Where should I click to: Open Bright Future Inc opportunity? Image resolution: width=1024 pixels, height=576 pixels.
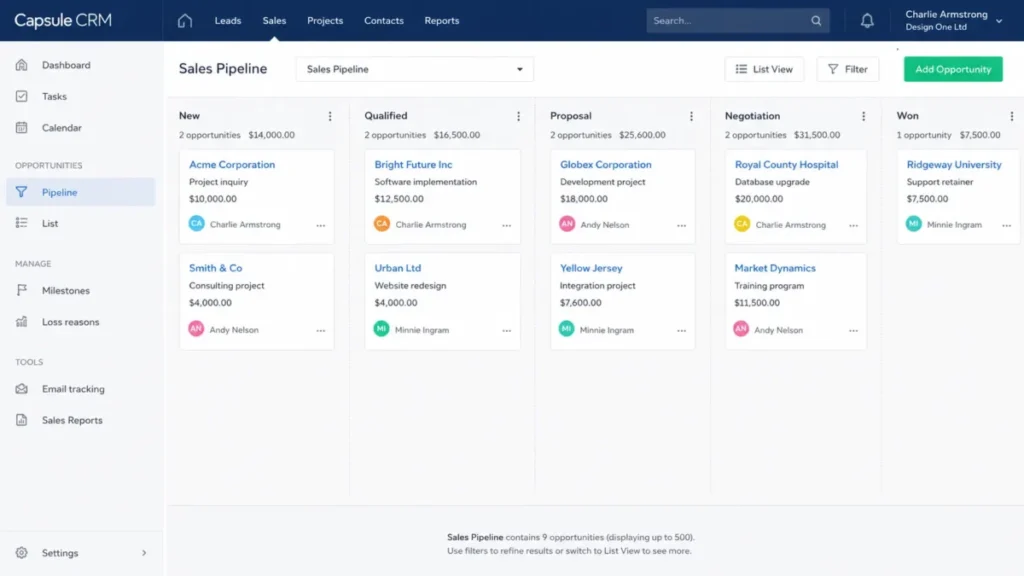pos(413,165)
